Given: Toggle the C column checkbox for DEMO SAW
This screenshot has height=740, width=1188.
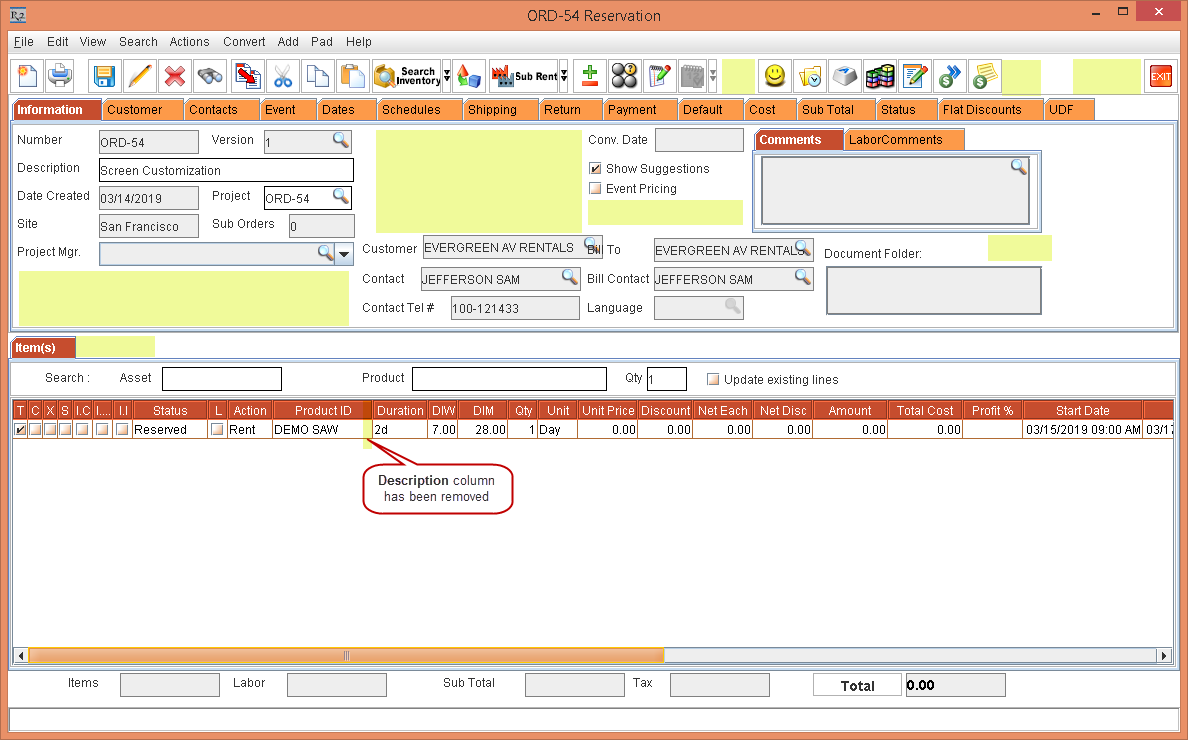Looking at the screenshot, I should pyautogui.click(x=35, y=429).
